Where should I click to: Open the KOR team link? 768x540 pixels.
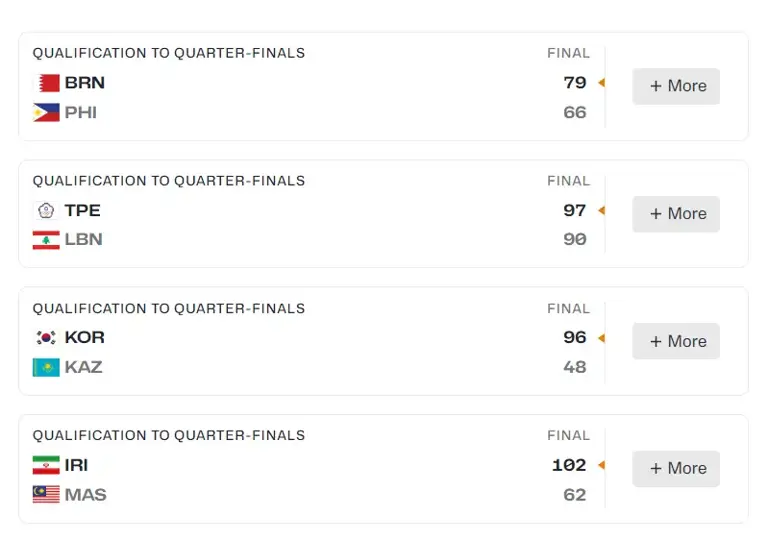[x=85, y=338]
